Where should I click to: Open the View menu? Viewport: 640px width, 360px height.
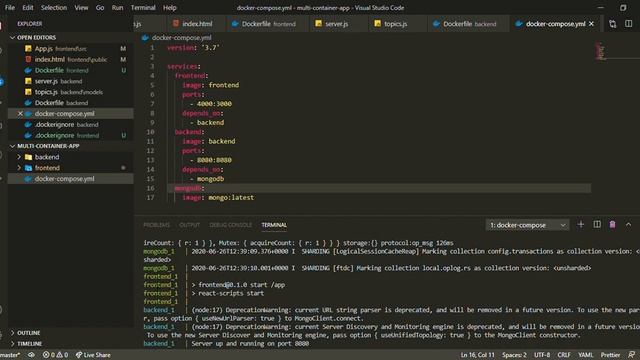81,8
